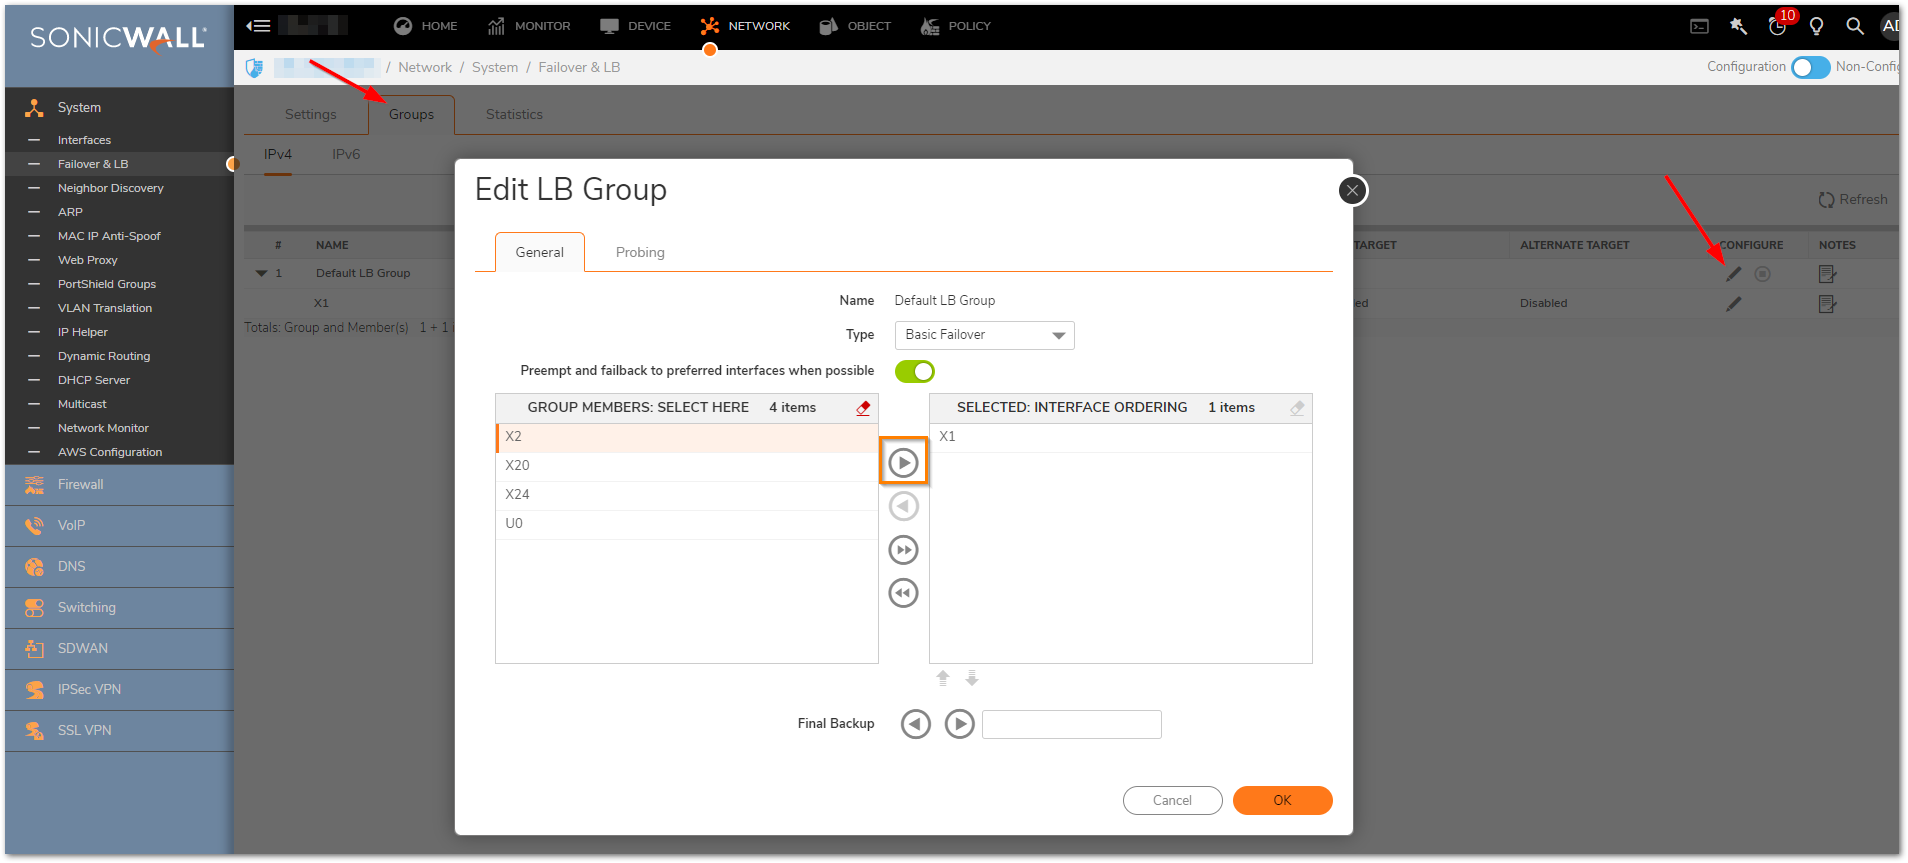
Task: Collapse the sidebar with the hamburger icon
Action: [x=259, y=26]
